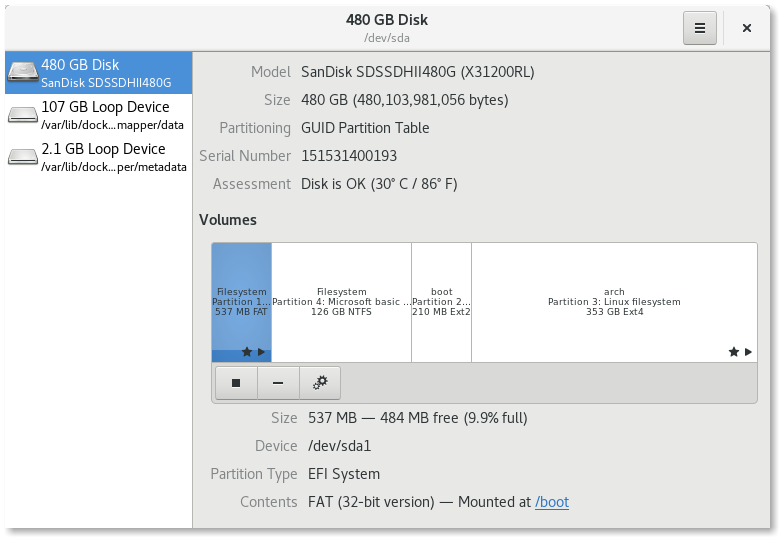Select the boot 210 MB Ext2 partition
The width and height of the screenshot is (779, 537).
coord(441,302)
